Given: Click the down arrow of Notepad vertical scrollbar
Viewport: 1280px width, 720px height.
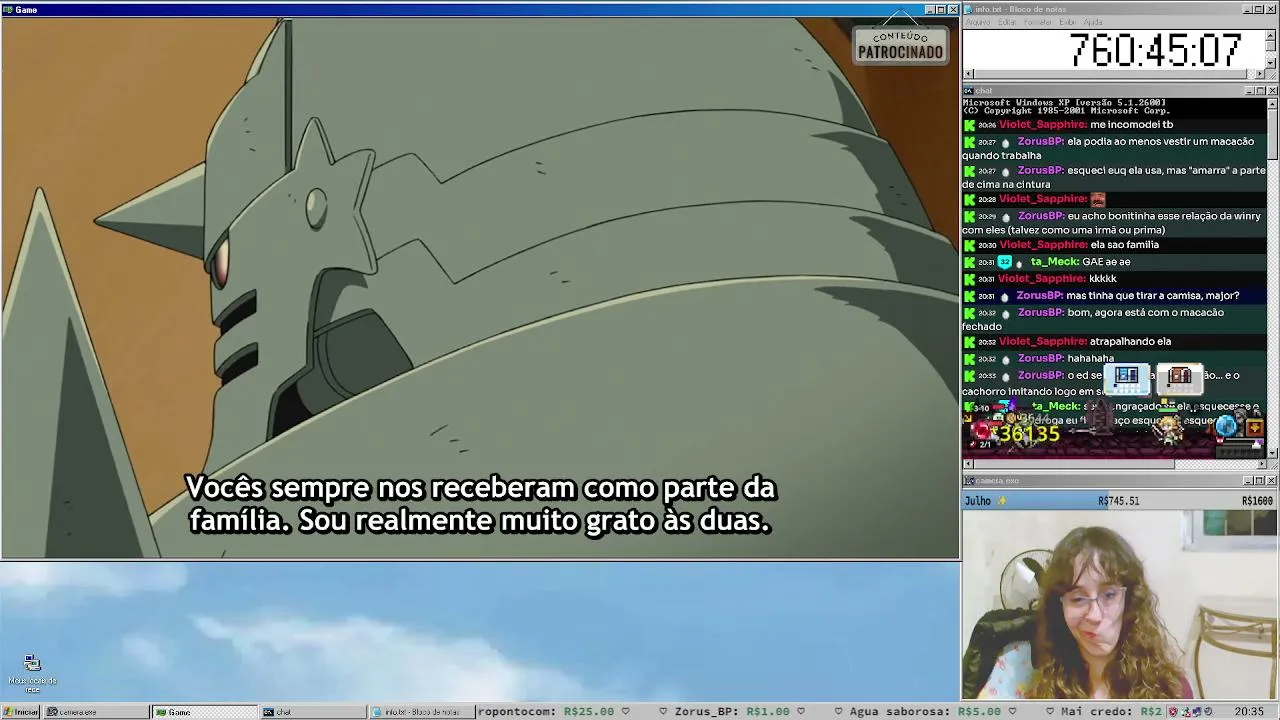Looking at the screenshot, I should coord(1272,63).
